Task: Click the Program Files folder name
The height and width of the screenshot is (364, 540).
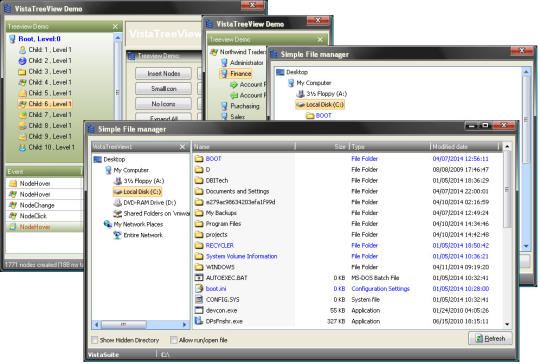Action: 223,224
